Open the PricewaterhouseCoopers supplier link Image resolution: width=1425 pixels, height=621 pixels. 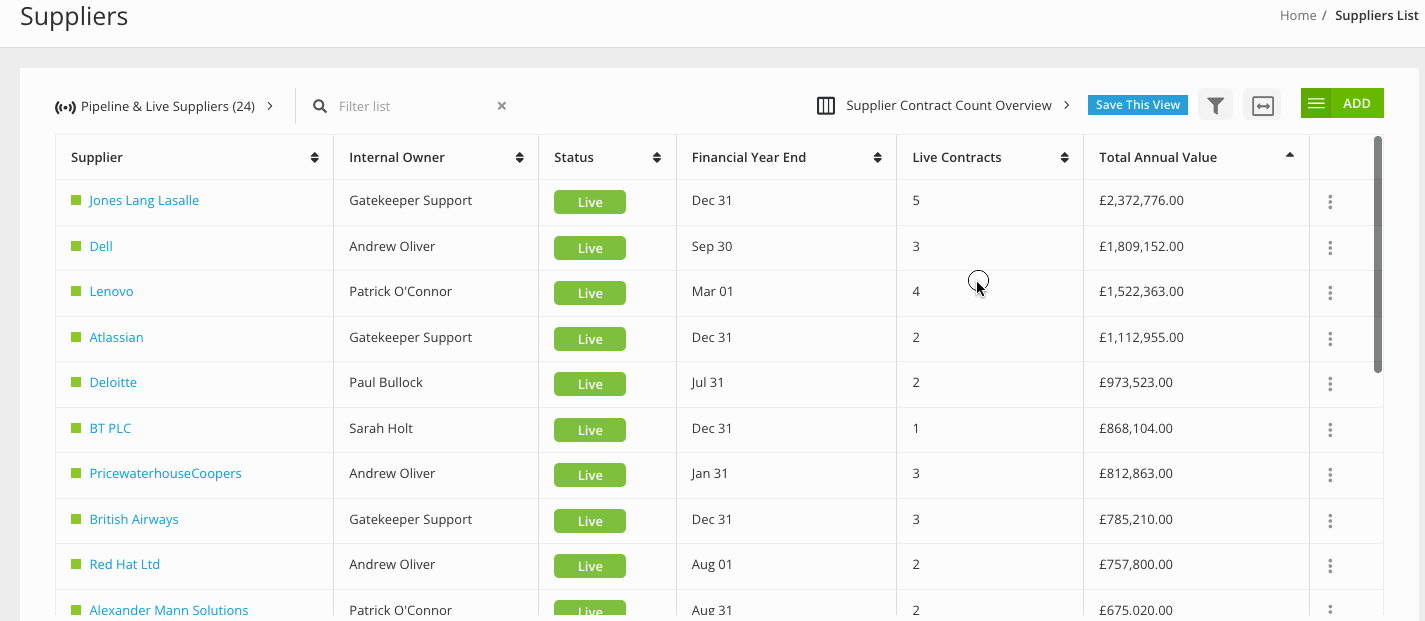(x=165, y=473)
